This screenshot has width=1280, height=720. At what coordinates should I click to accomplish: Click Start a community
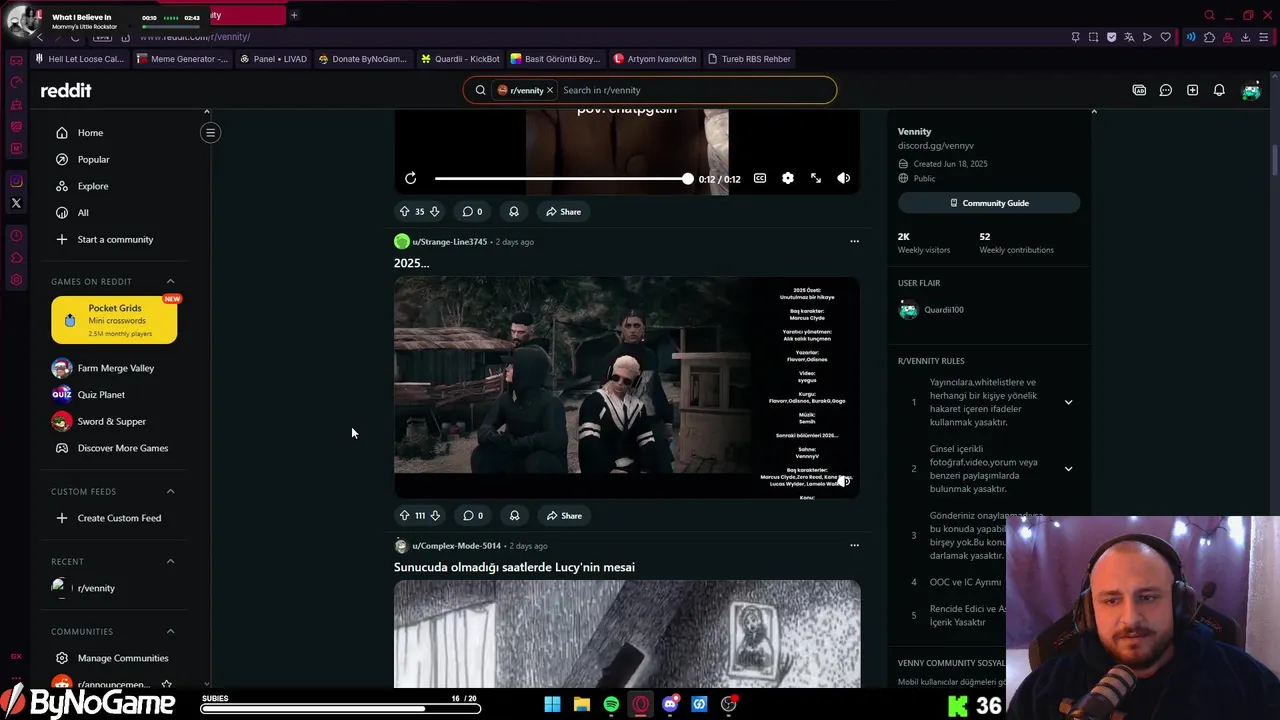point(114,239)
